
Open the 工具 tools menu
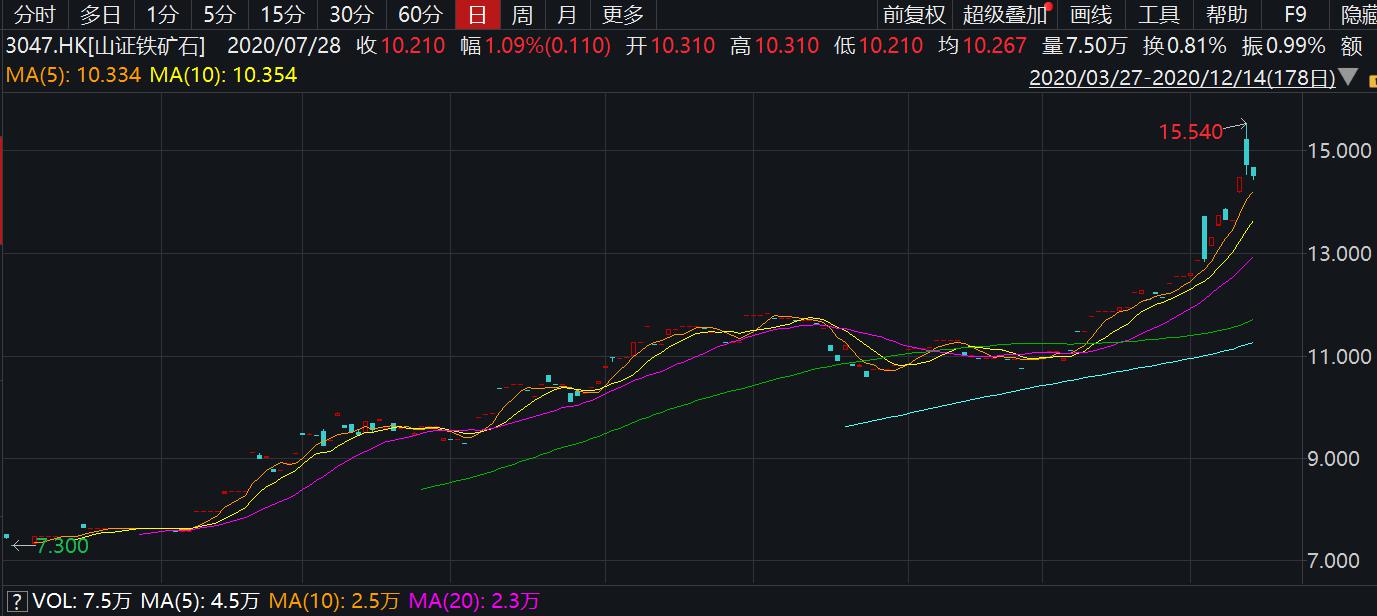[1158, 14]
